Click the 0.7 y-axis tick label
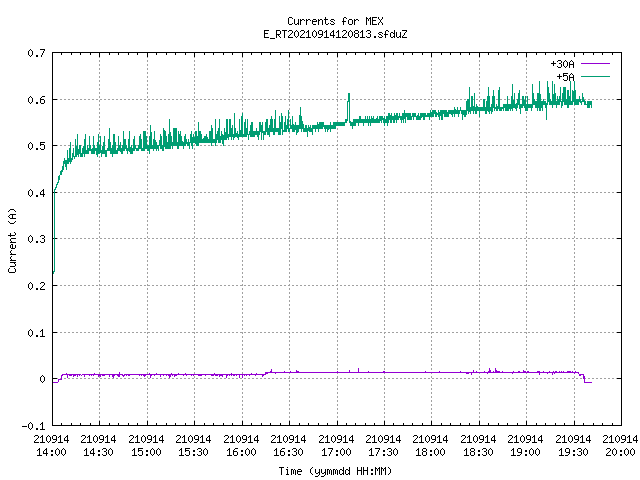Viewport: 640px width, 480px height. (36, 53)
